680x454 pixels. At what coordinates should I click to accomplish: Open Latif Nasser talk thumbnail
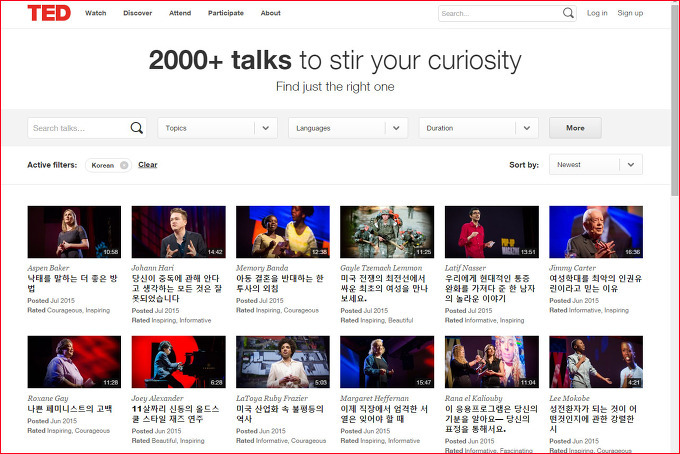pos(492,232)
